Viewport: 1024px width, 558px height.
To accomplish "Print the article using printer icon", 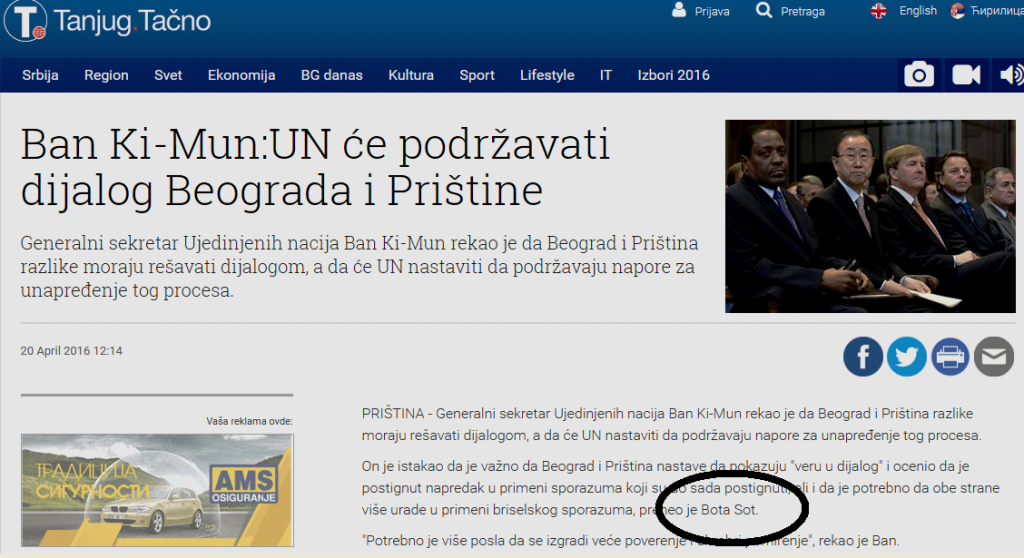I will coord(950,357).
